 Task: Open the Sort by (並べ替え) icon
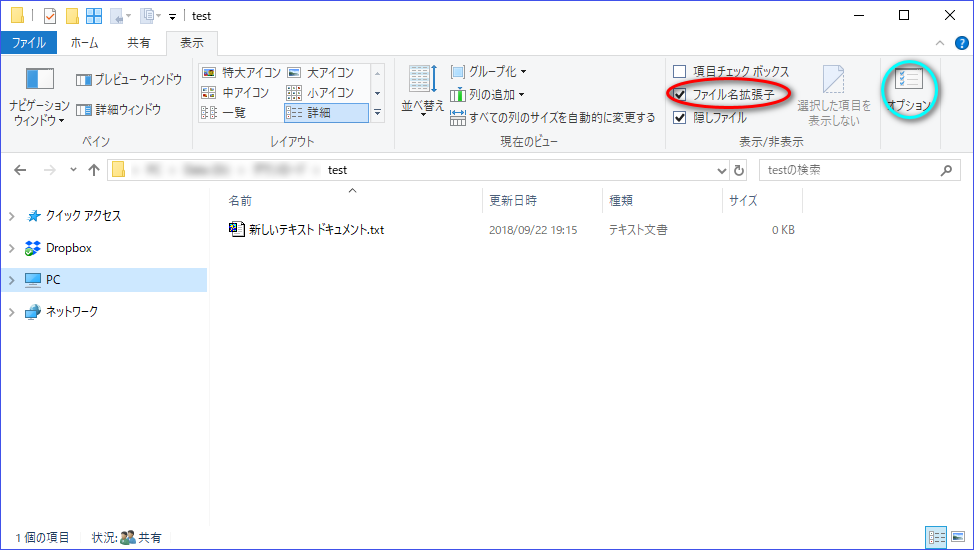tap(420, 90)
